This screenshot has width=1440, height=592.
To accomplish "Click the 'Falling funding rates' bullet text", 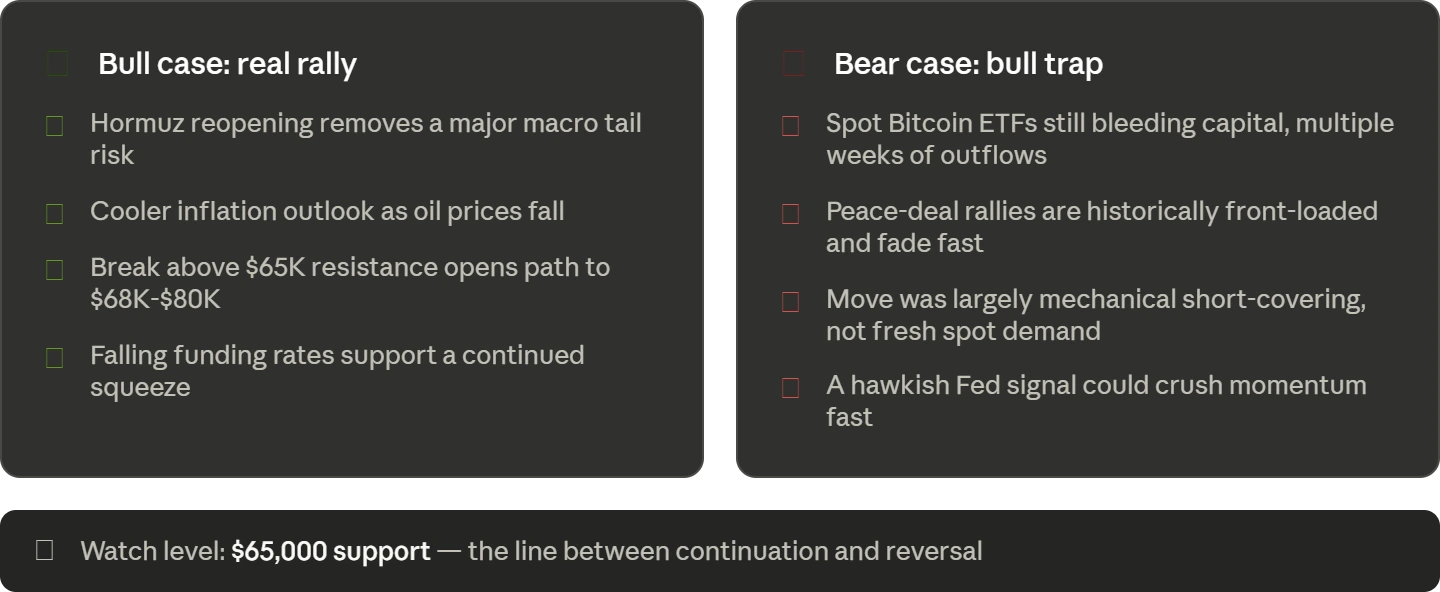I will click(337, 371).
